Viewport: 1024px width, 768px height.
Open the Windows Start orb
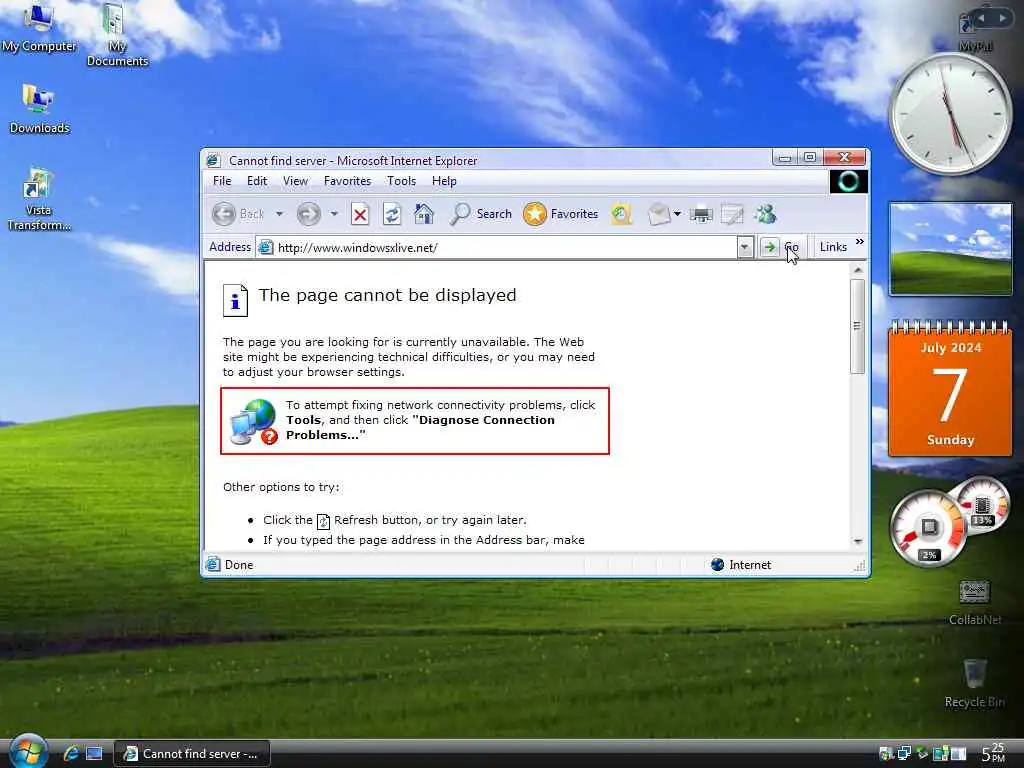(x=27, y=751)
